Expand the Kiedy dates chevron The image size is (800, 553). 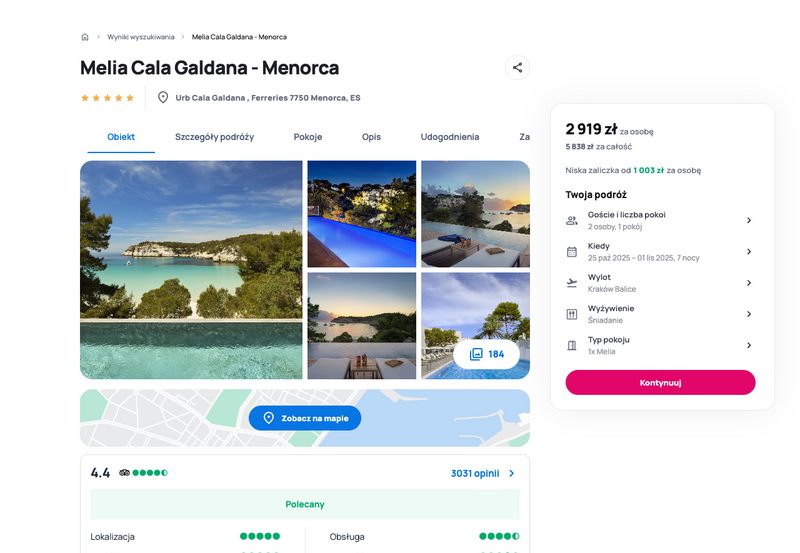click(x=749, y=252)
